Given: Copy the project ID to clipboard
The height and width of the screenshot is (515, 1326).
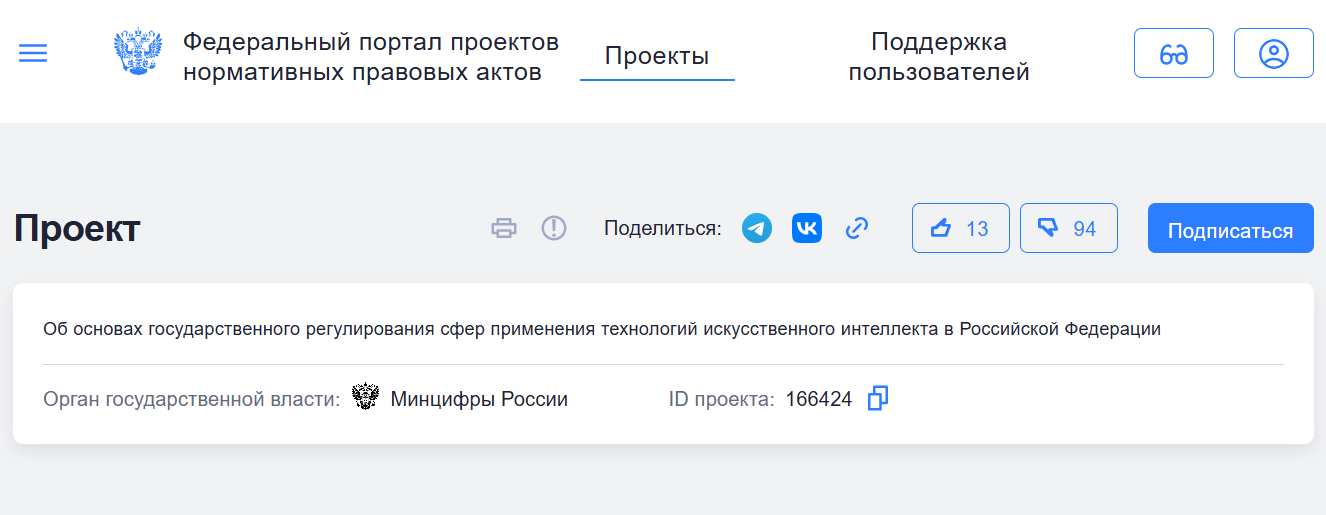Looking at the screenshot, I should point(877,399).
